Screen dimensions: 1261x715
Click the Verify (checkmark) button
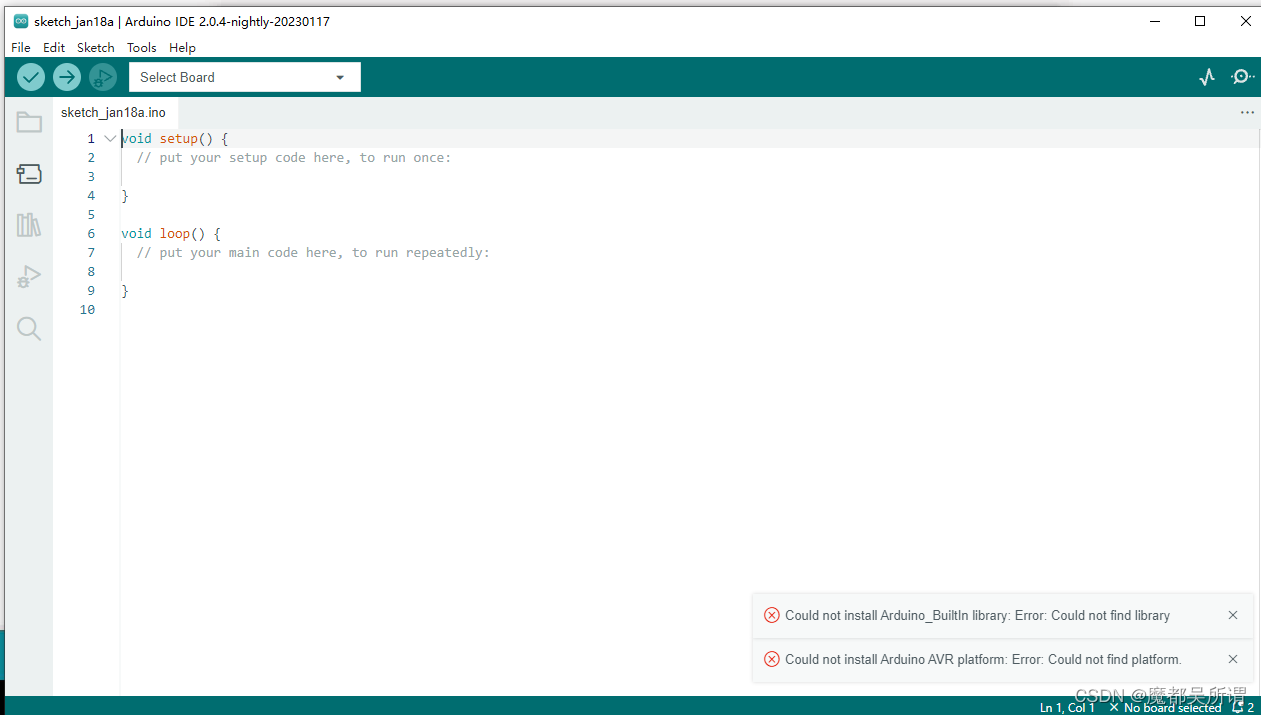pyautogui.click(x=30, y=76)
